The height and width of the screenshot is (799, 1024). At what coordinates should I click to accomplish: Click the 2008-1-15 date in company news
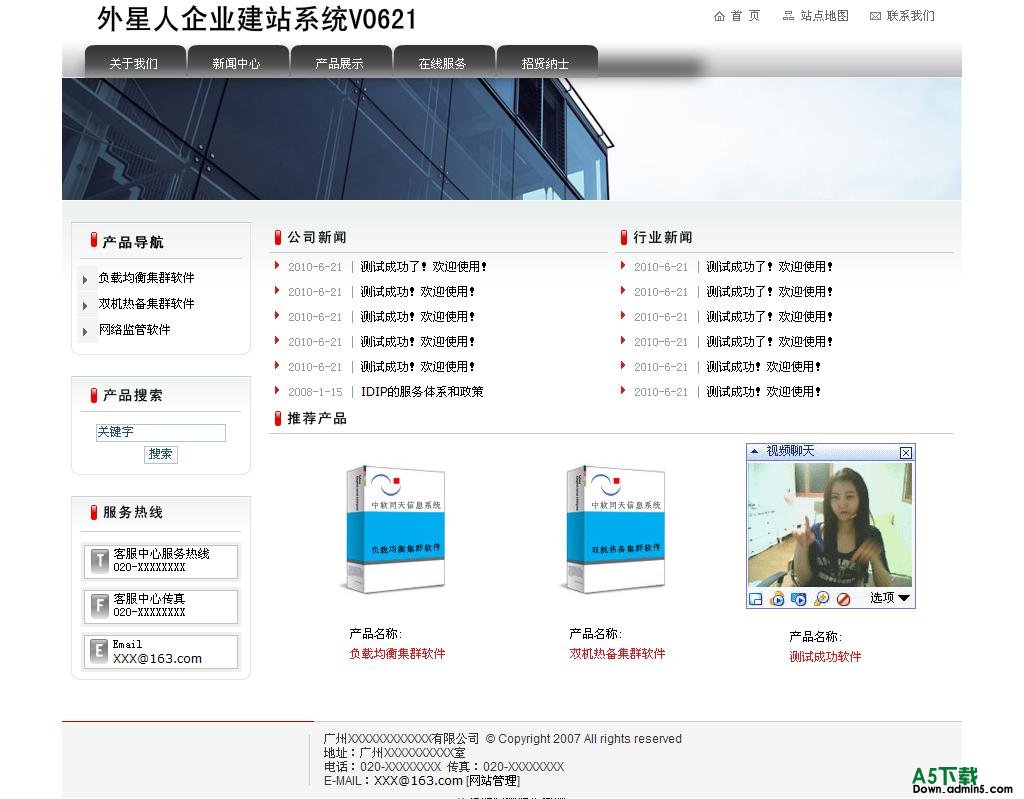pos(315,392)
